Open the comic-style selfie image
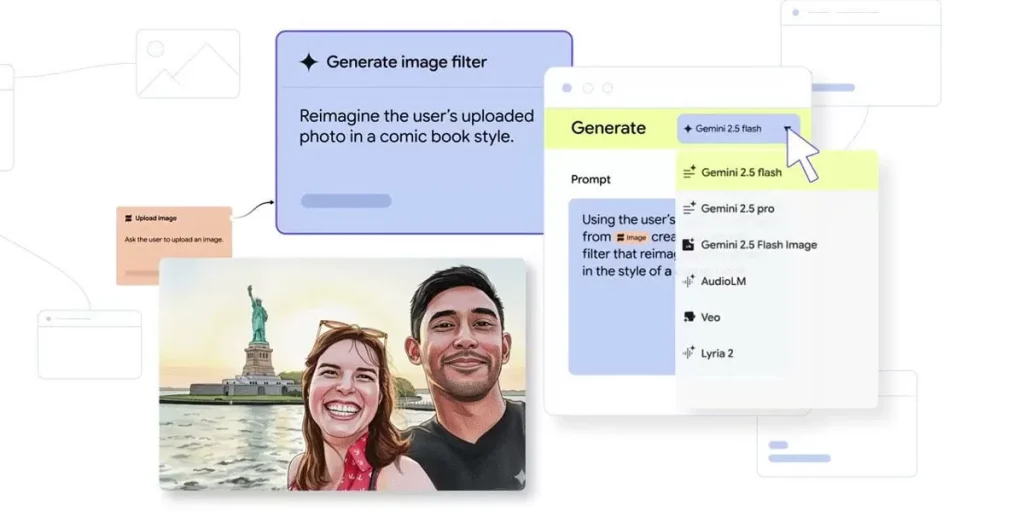 342,374
